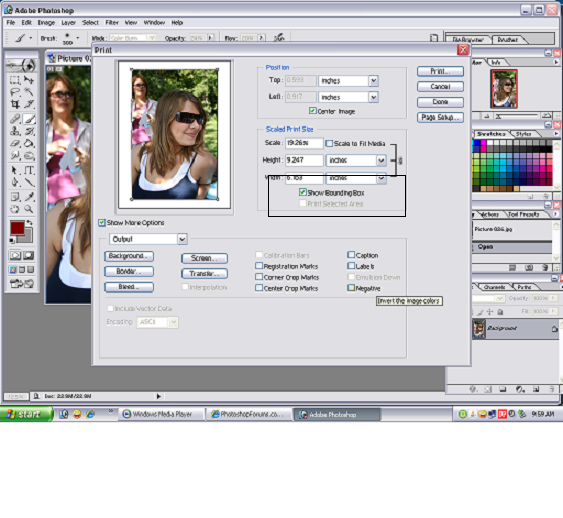Select the History Brush tool
Screen dimensions: 563x518
pyautogui.click(x=29, y=131)
